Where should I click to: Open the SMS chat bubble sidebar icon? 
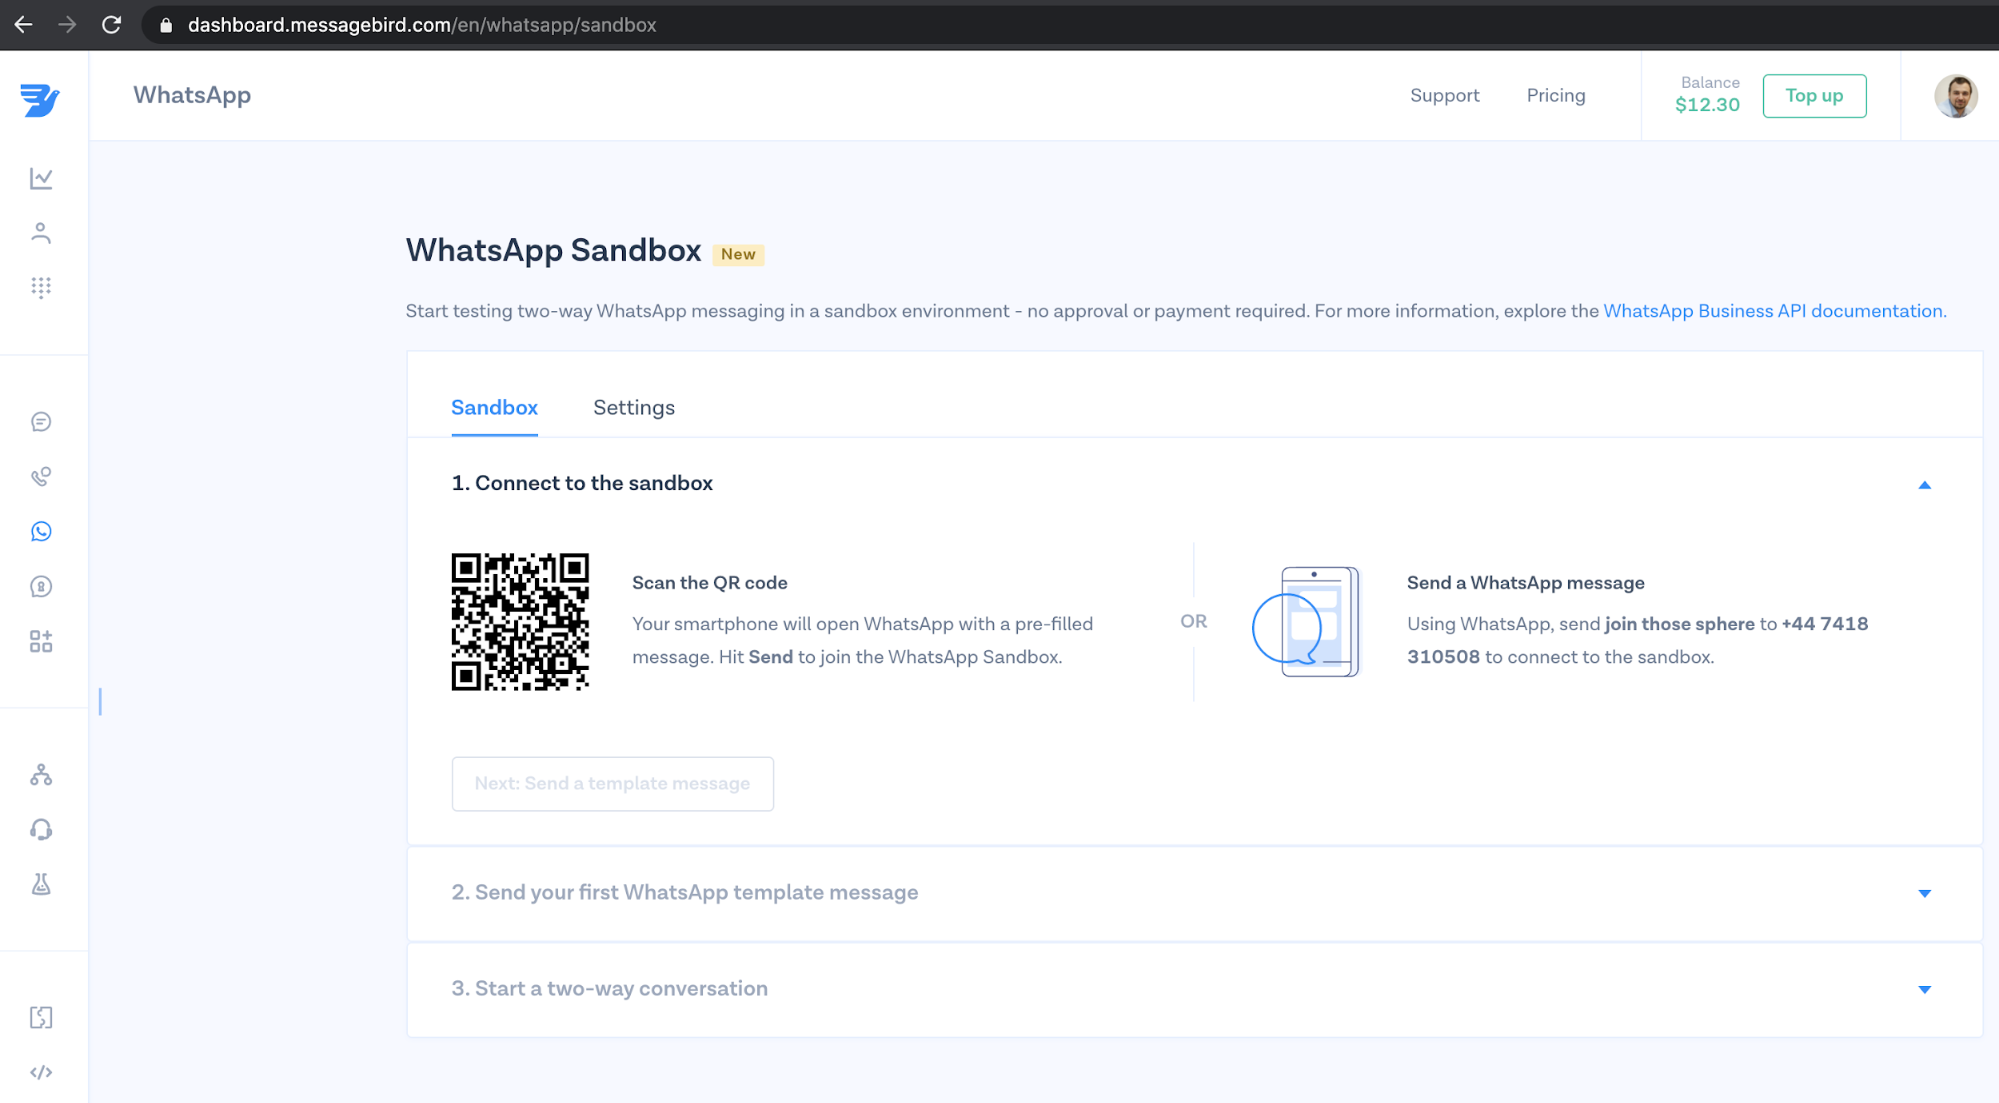coord(41,422)
